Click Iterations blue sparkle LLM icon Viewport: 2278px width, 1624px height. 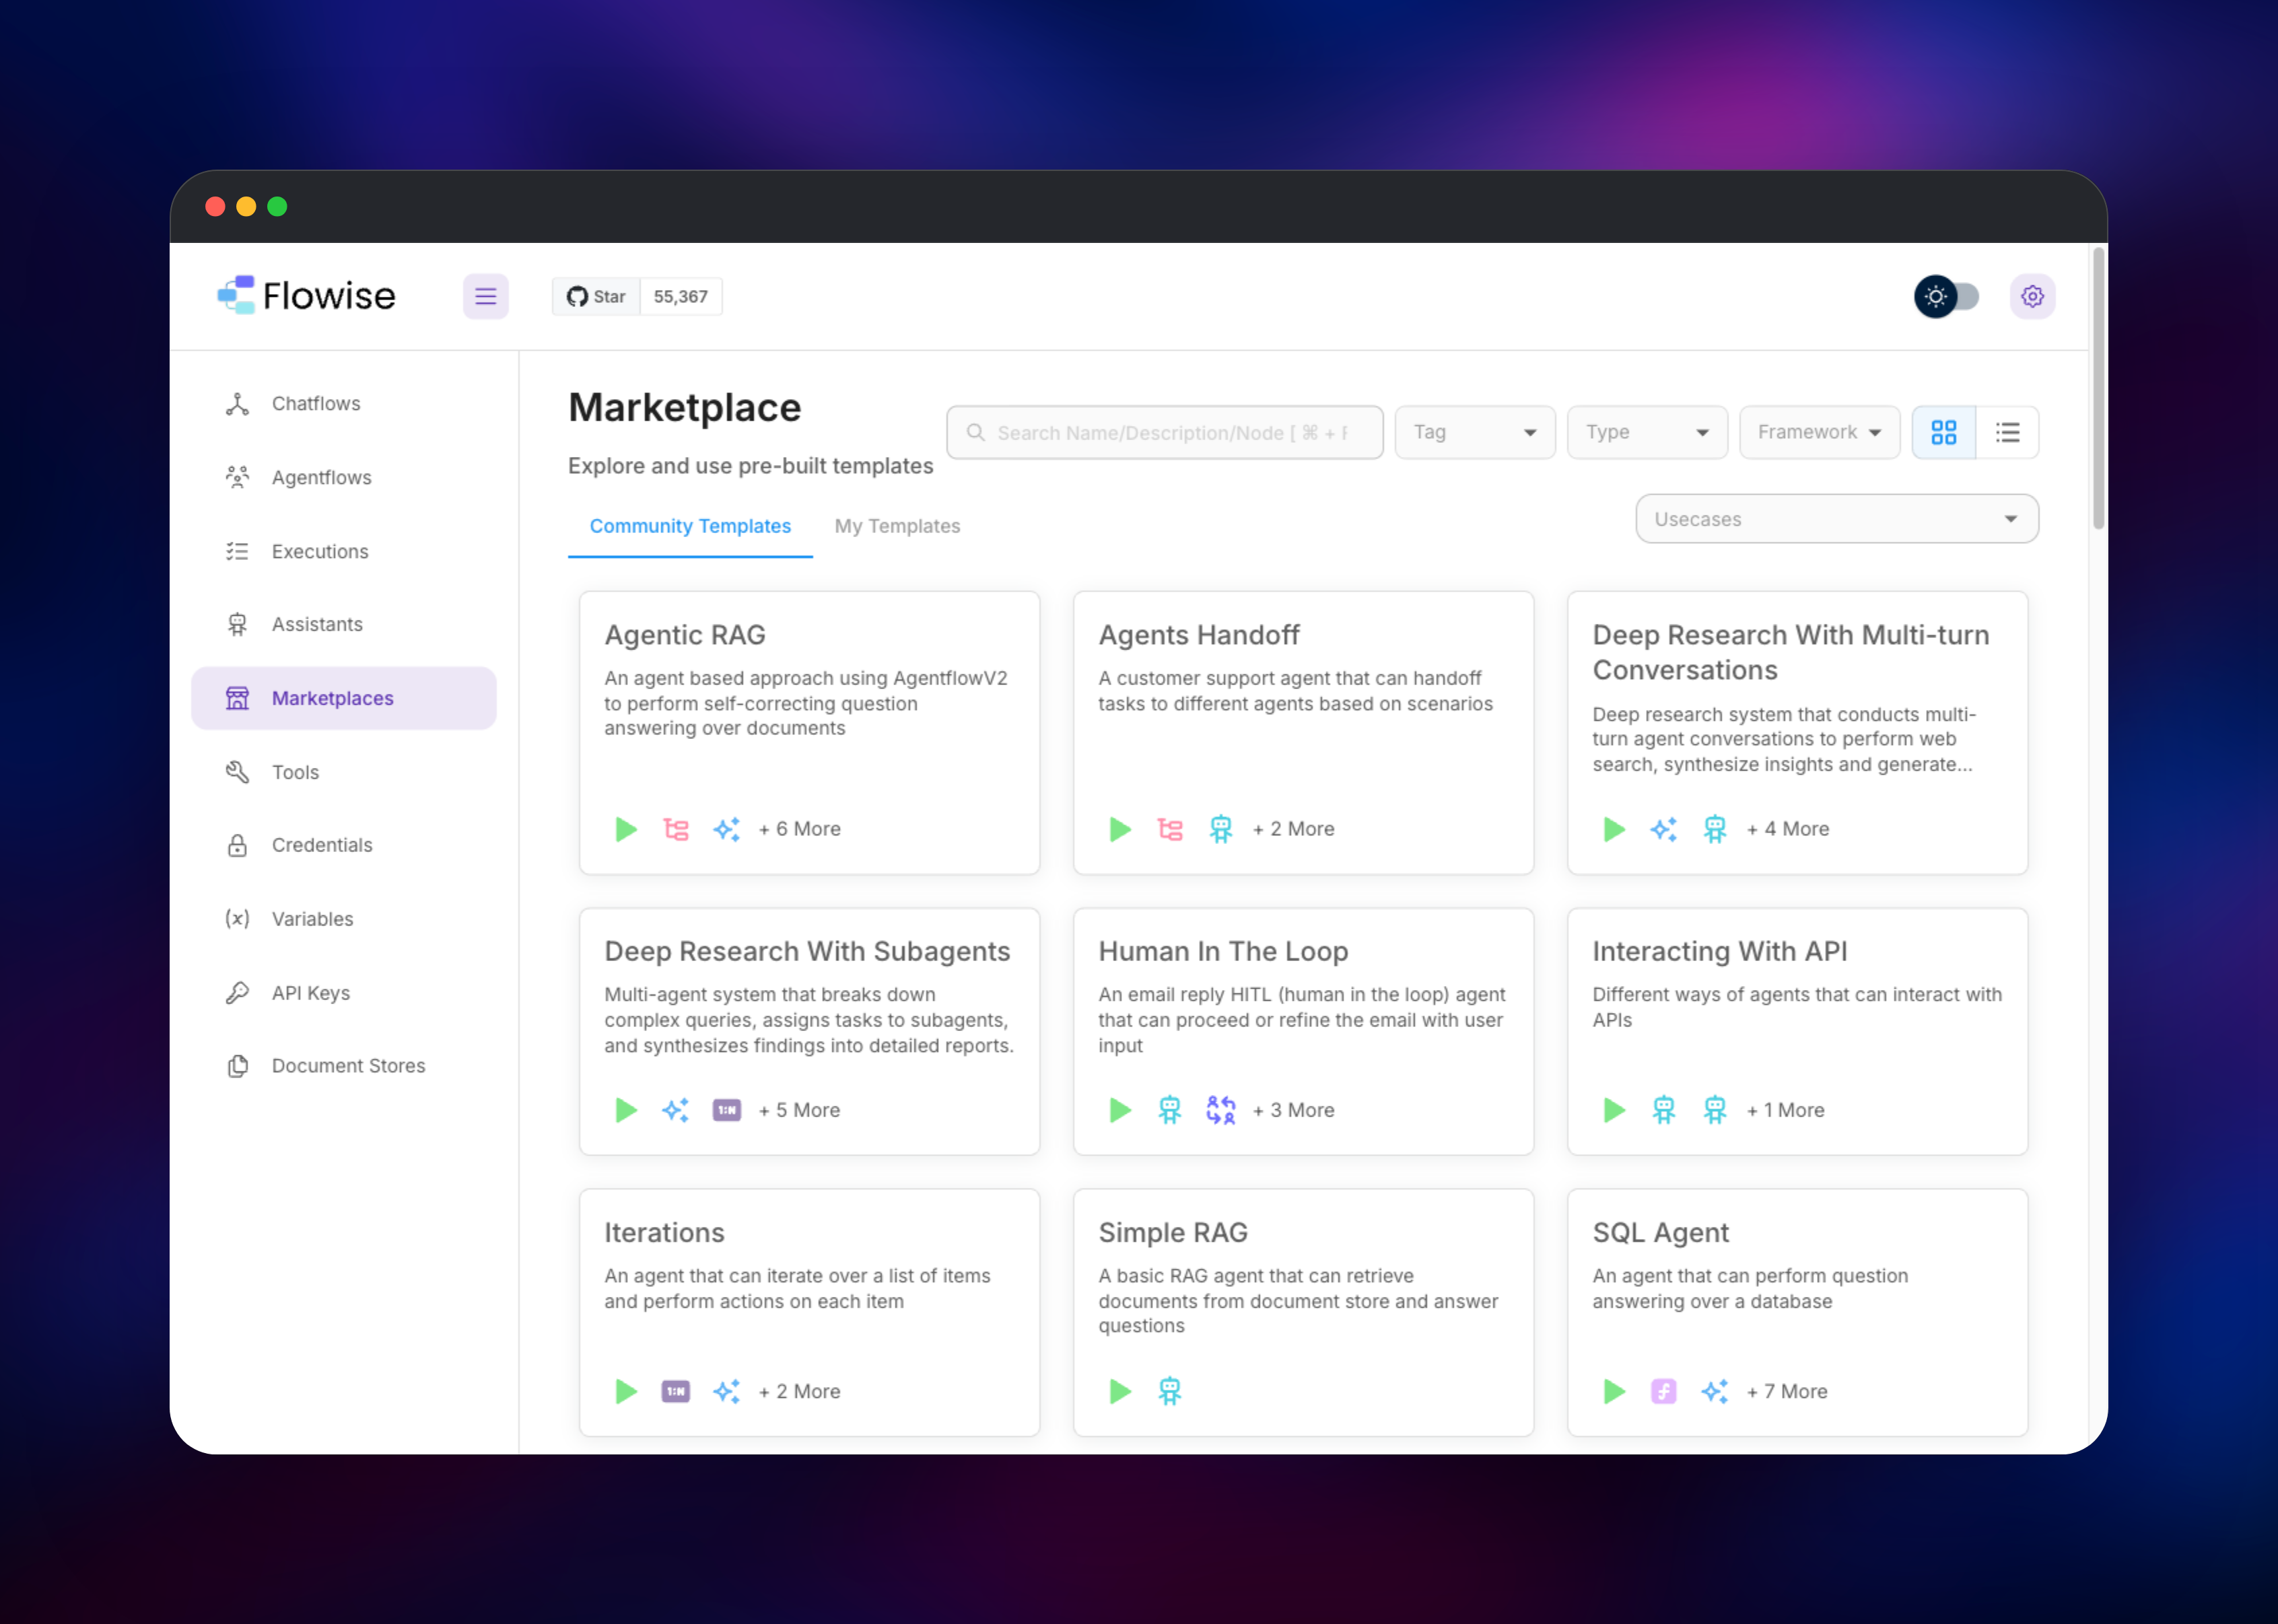coord(727,1391)
